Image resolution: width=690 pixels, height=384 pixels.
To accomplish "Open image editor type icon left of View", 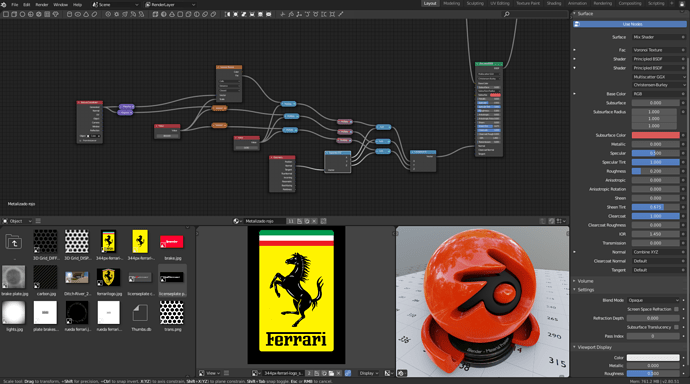I will pyautogui.click(x=202, y=373).
